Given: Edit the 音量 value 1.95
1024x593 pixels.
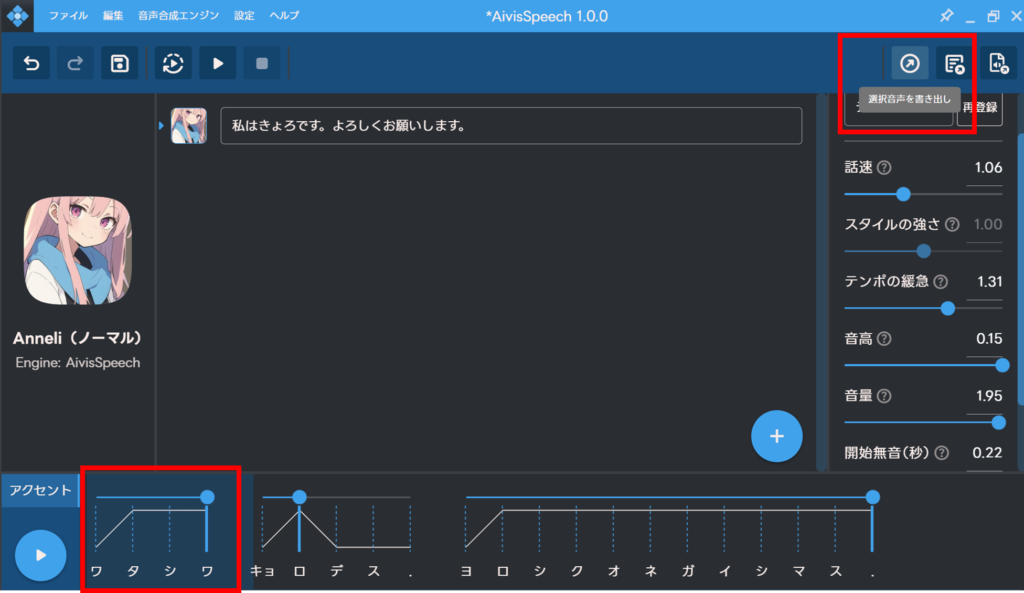Looking at the screenshot, I should (x=988, y=396).
